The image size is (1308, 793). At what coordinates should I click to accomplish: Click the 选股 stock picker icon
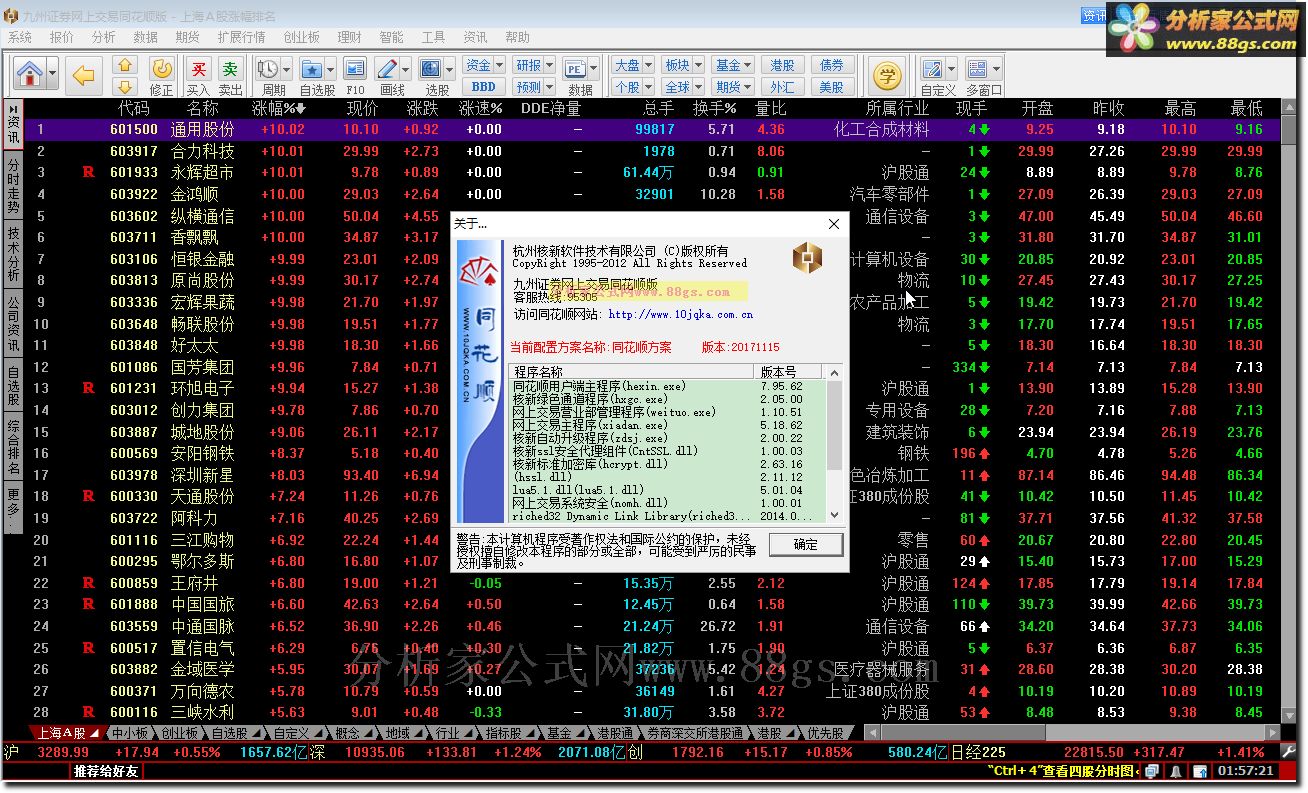431,69
